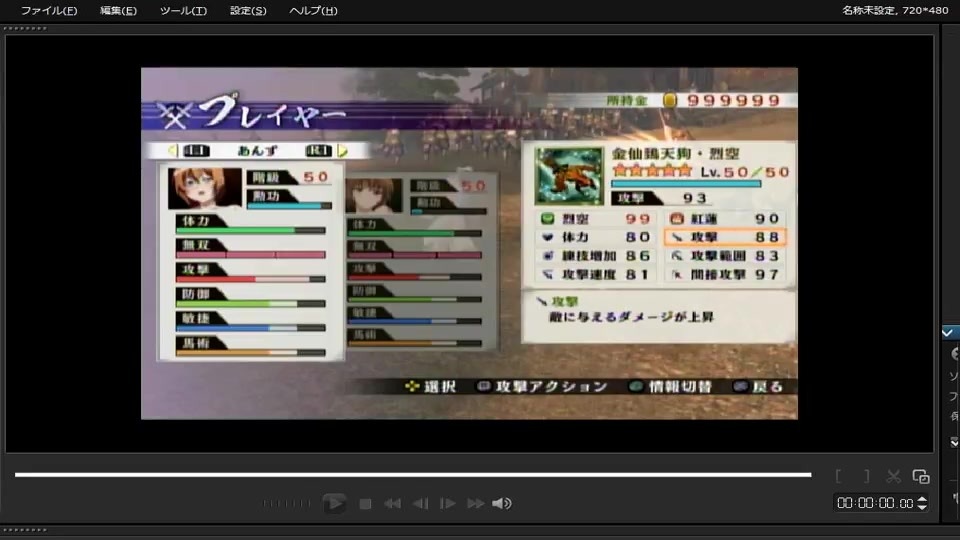Click the fast-forward button
The height and width of the screenshot is (540, 960).
475,503
